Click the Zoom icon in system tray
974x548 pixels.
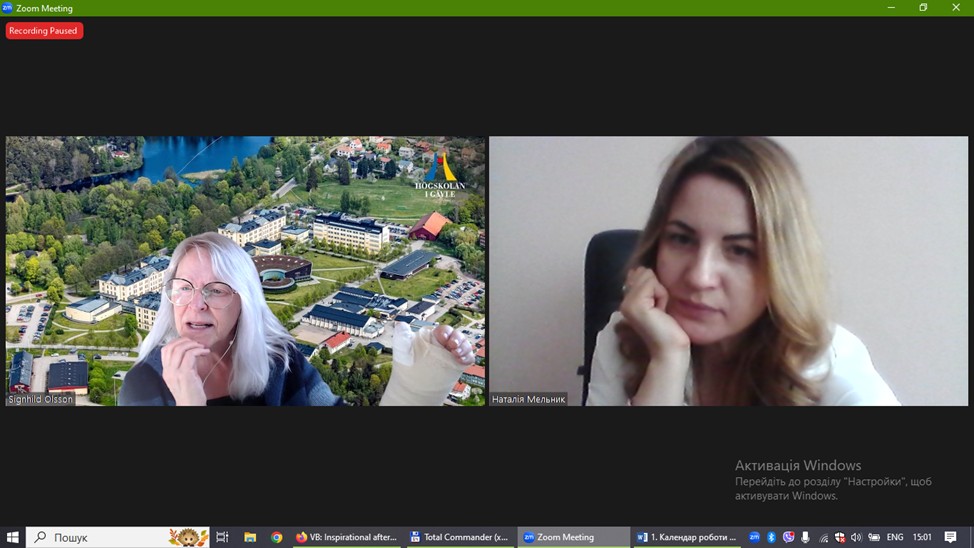point(755,537)
